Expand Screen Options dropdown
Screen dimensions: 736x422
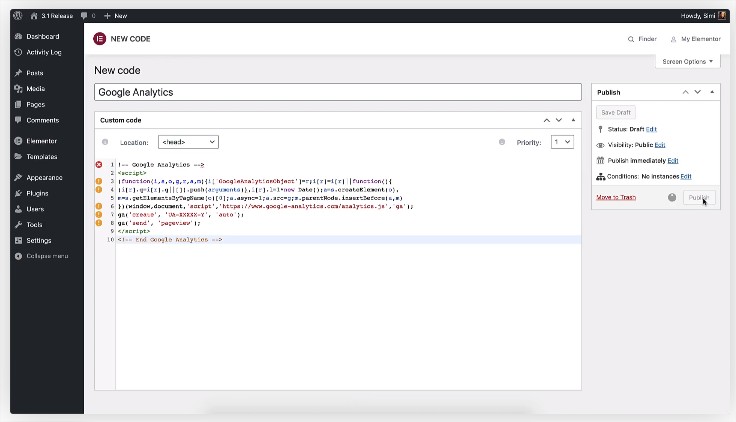pyautogui.click(x=688, y=61)
